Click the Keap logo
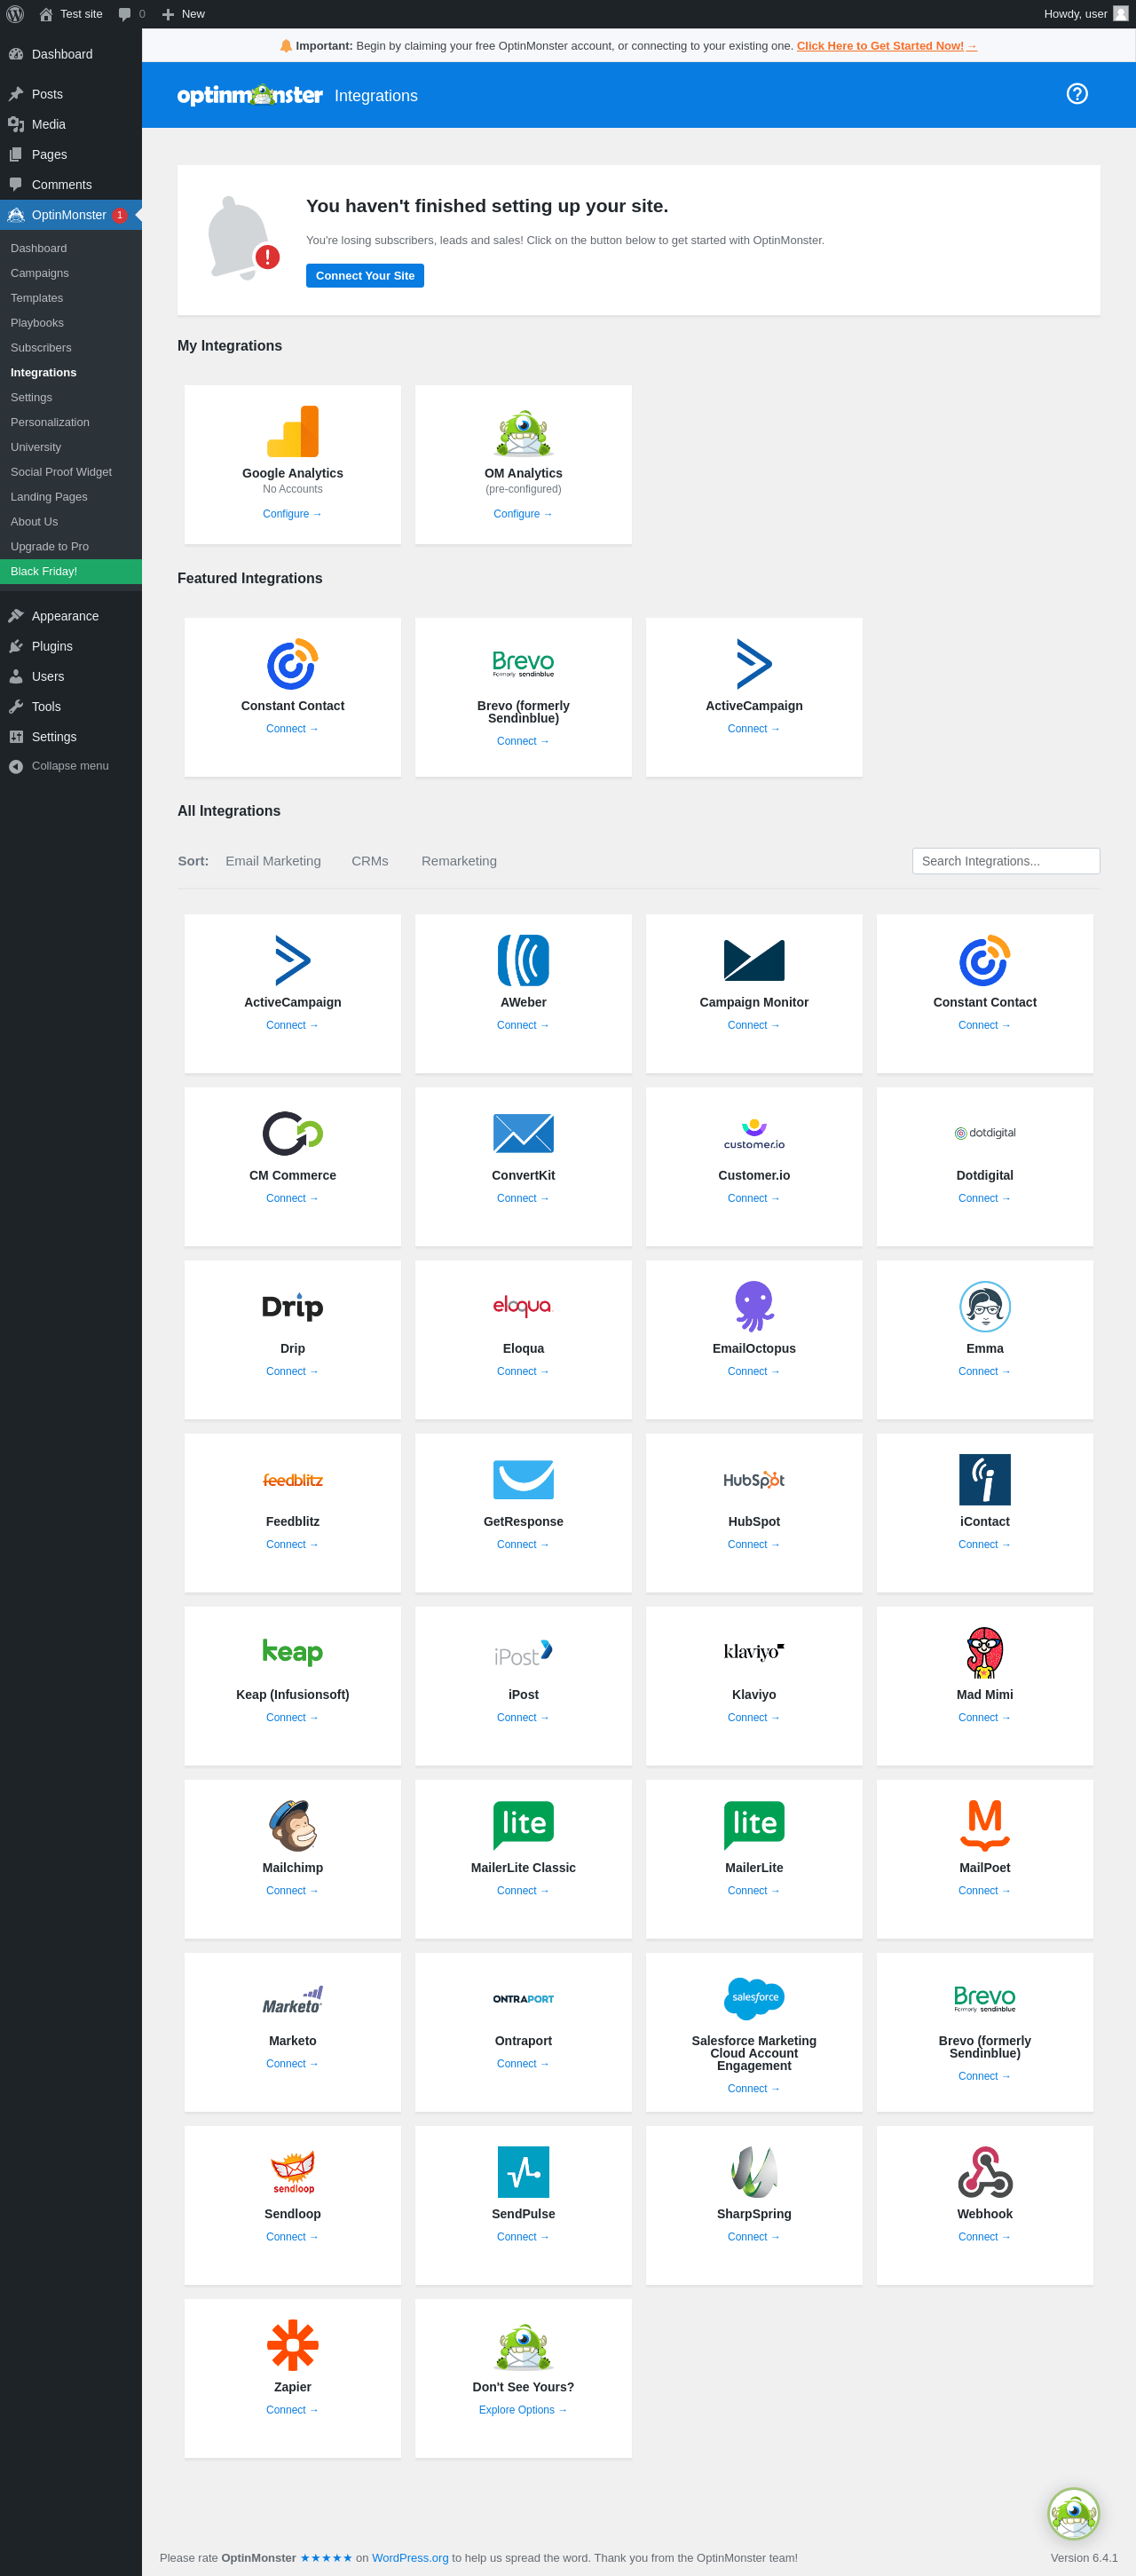 (293, 1652)
